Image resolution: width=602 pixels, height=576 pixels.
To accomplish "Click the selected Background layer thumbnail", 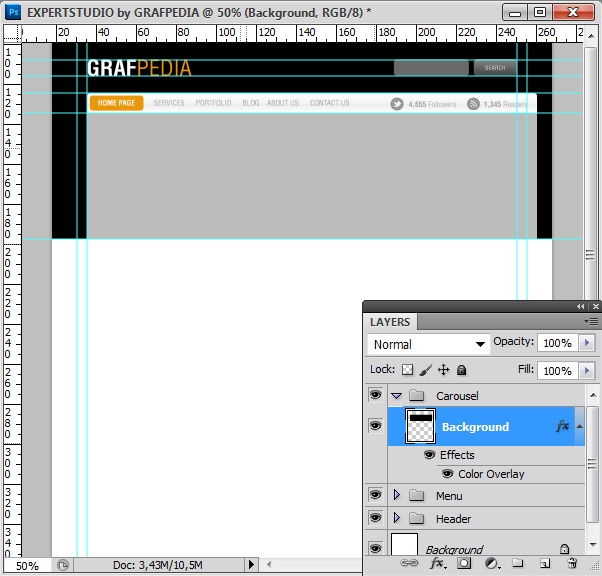I will pos(420,427).
